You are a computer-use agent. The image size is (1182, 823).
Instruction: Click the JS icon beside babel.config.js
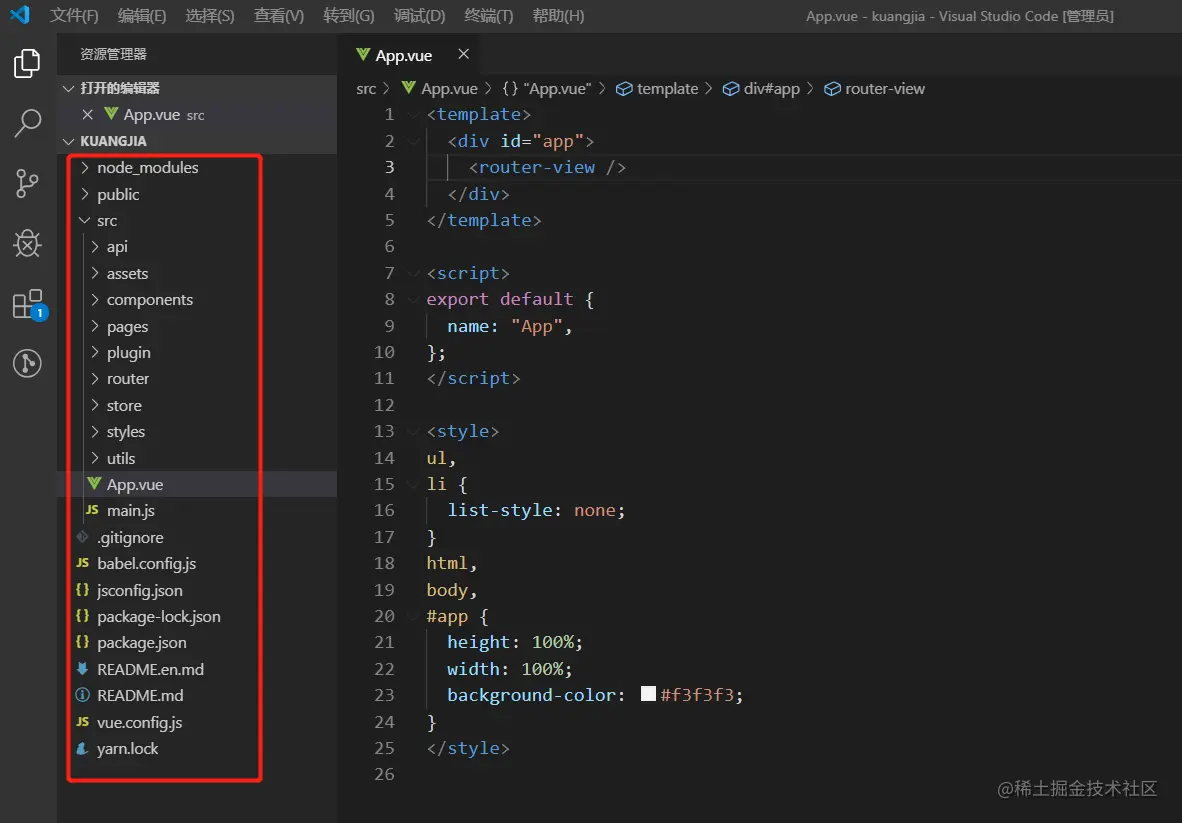point(83,563)
